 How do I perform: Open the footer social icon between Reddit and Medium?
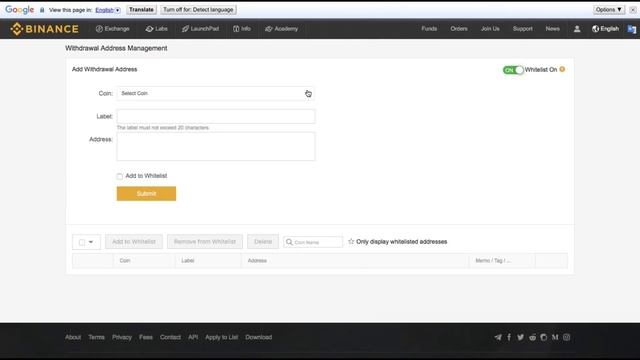[544, 337]
